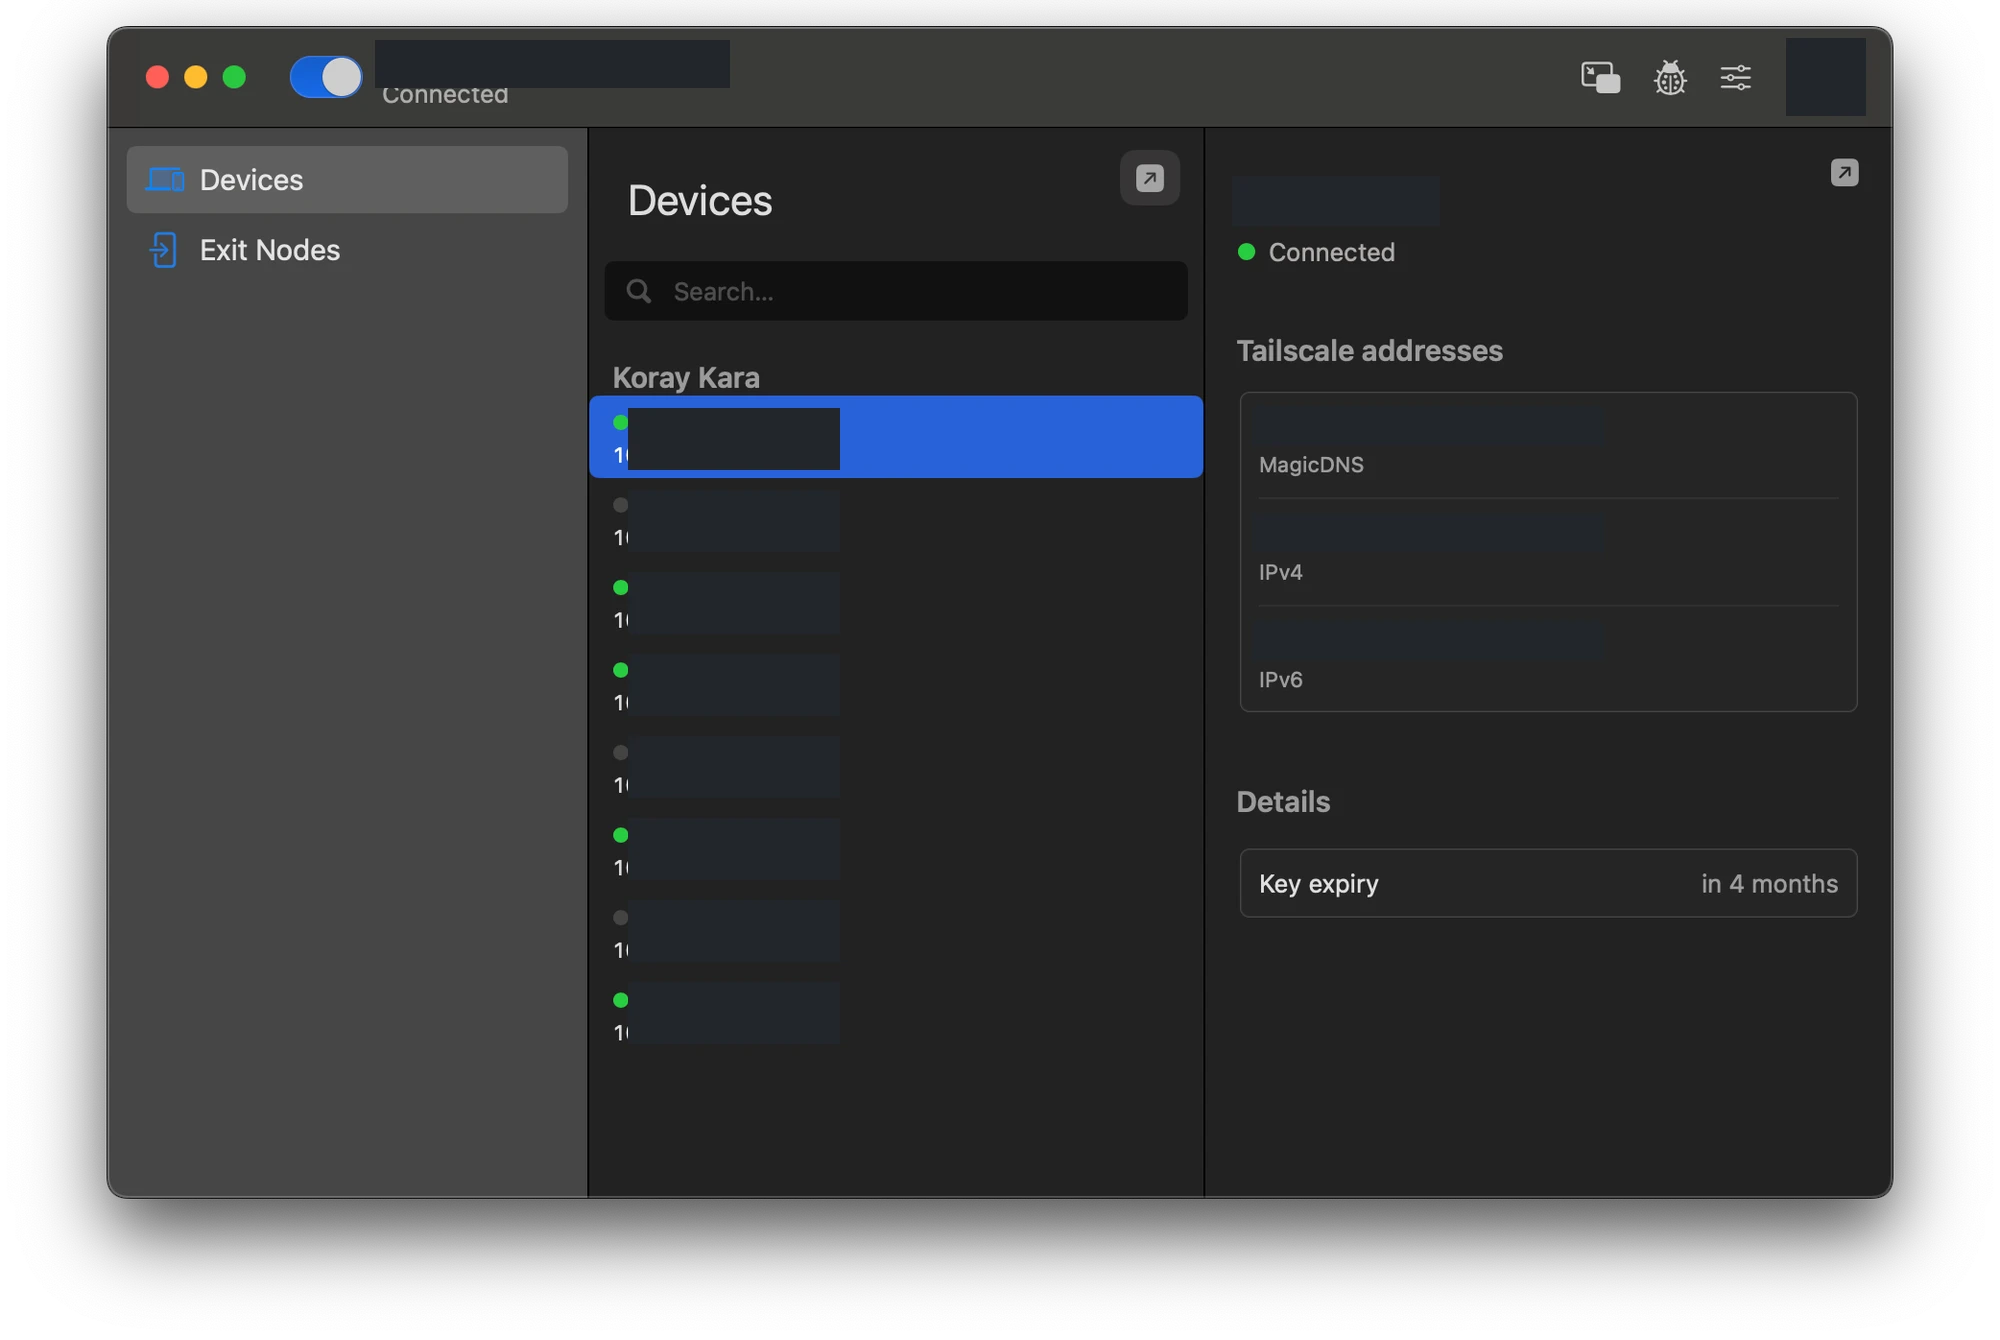This screenshot has width=2000, height=1340.
Task: Open Devices list in external window arrow
Action: coord(1149,178)
